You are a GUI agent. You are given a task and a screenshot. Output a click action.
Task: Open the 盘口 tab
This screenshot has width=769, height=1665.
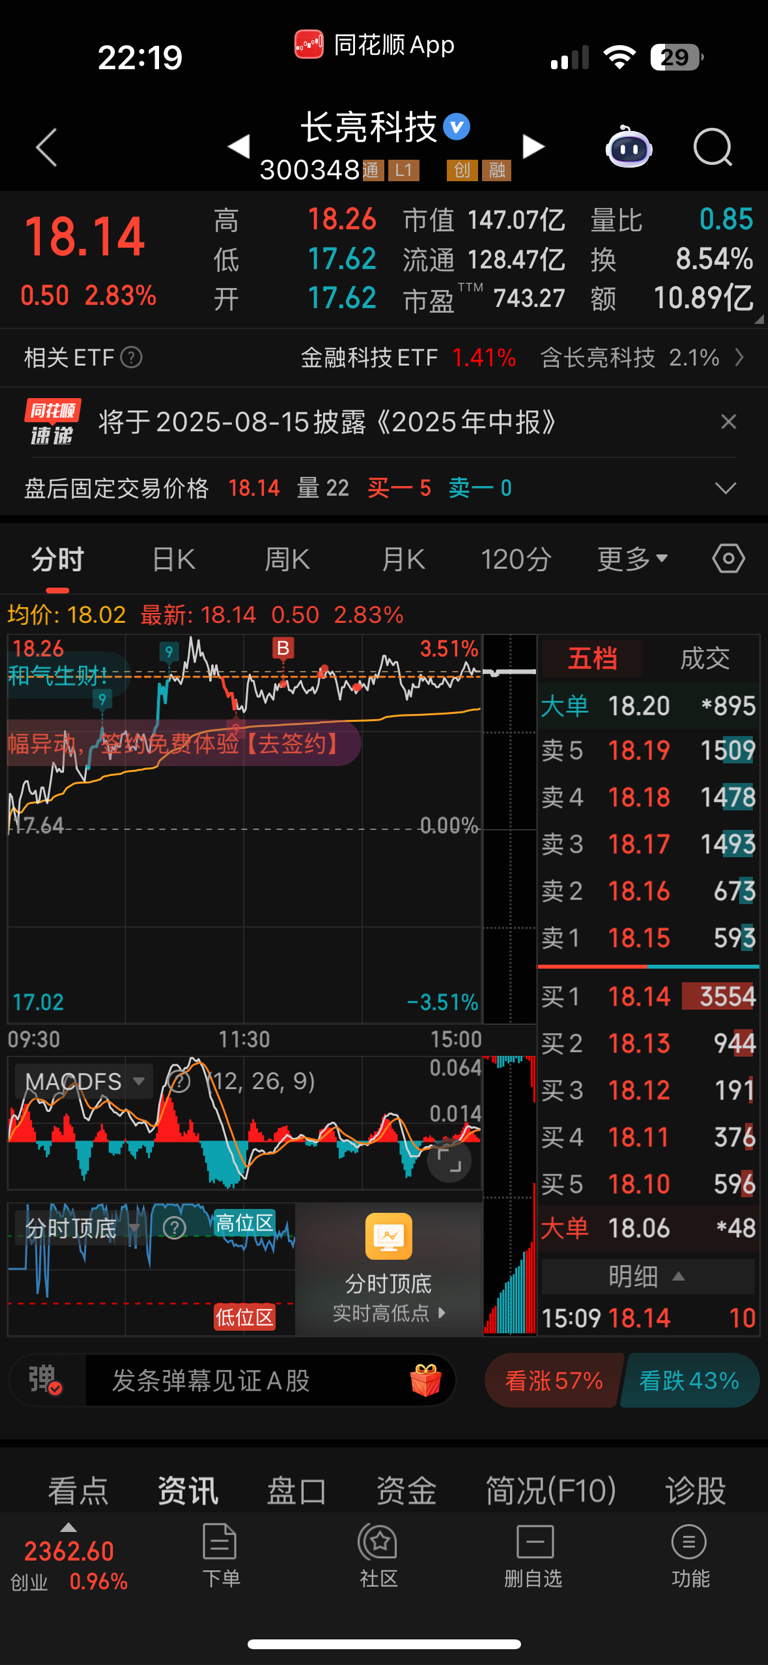[296, 1491]
